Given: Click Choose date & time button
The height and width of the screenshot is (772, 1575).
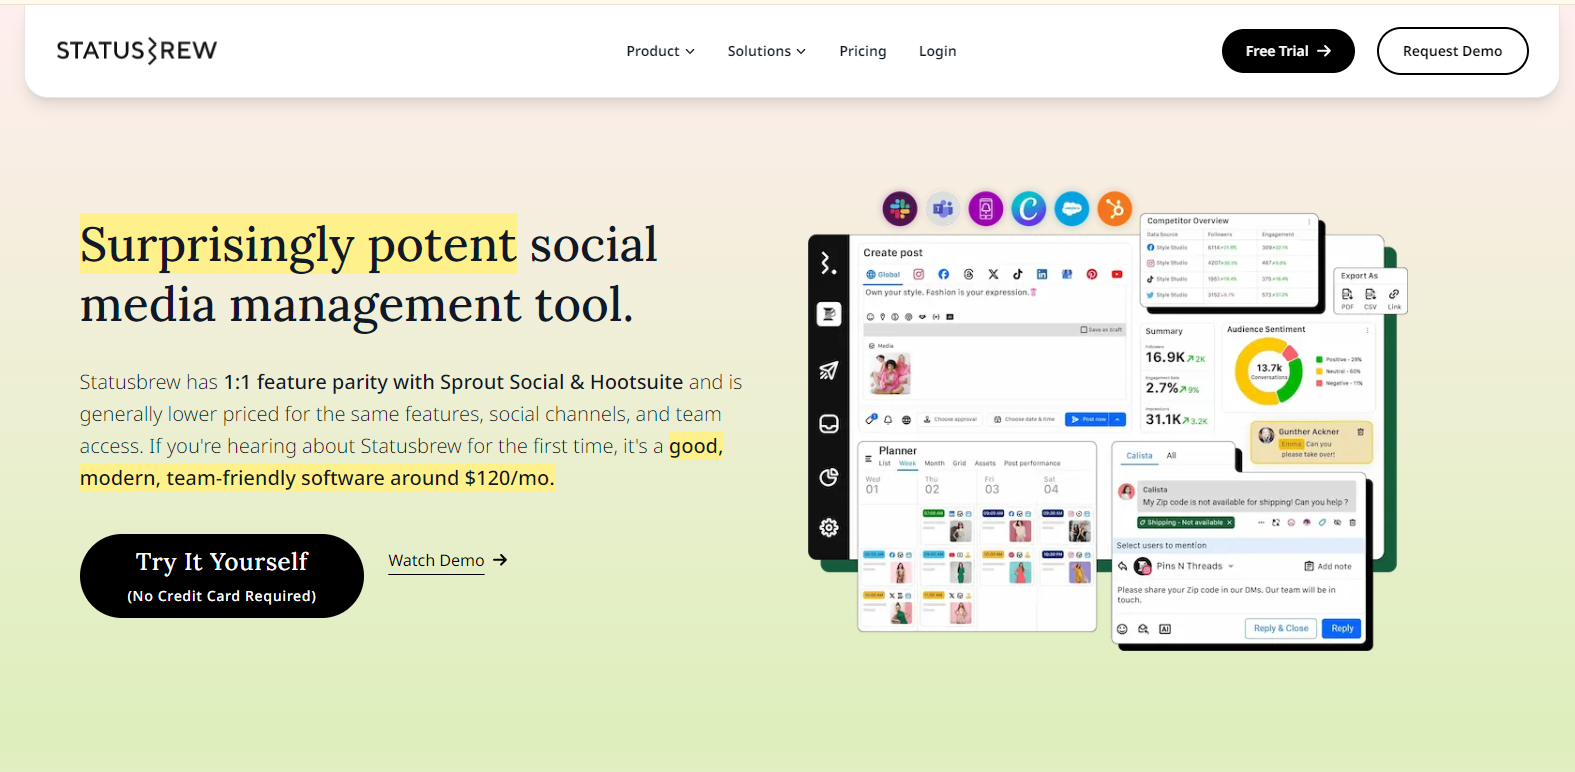Looking at the screenshot, I should click(1024, 420).
